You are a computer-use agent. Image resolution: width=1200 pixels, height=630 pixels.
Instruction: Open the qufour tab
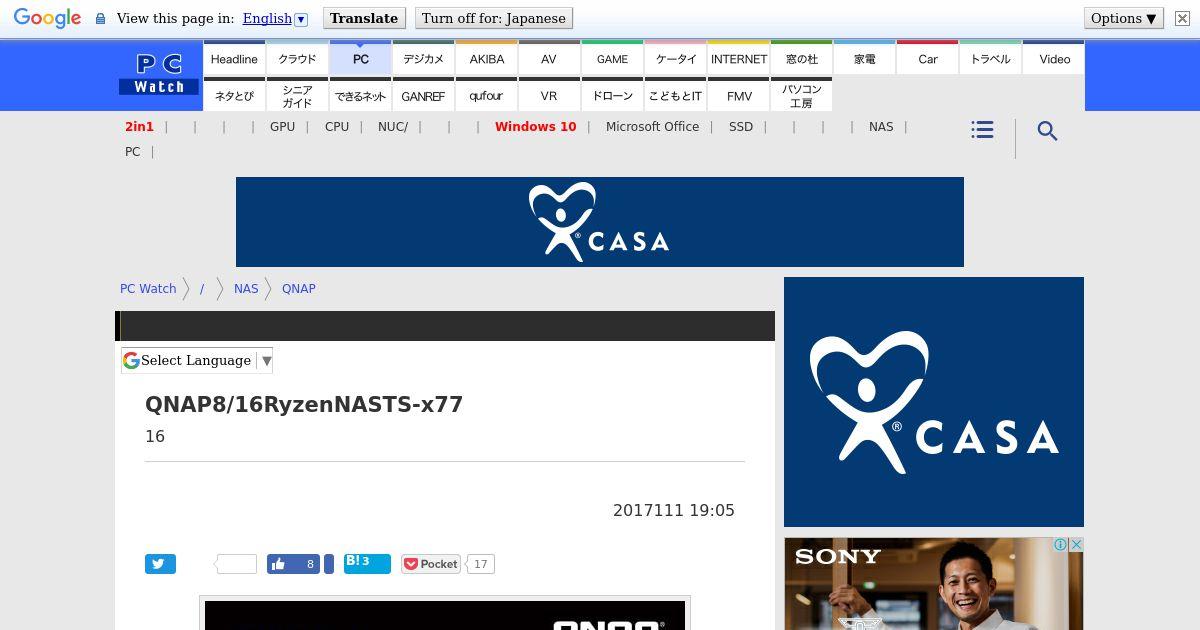pos(486,95)
